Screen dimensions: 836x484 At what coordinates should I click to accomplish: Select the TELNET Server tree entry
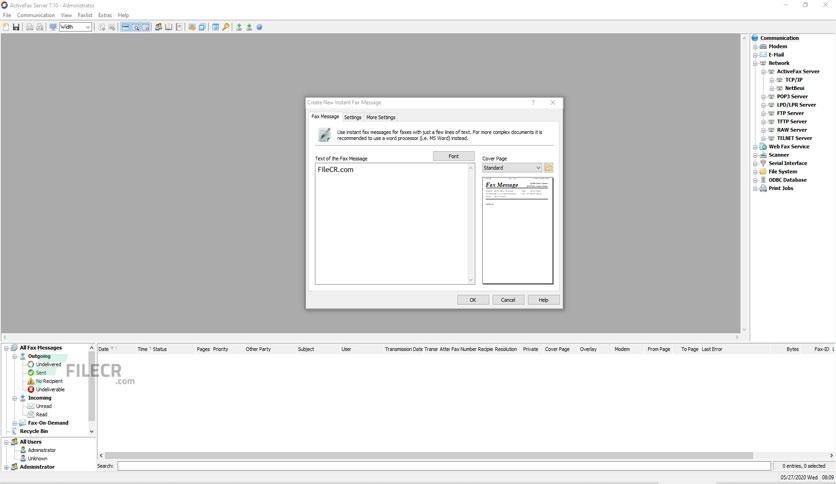[x=794, y=139]
